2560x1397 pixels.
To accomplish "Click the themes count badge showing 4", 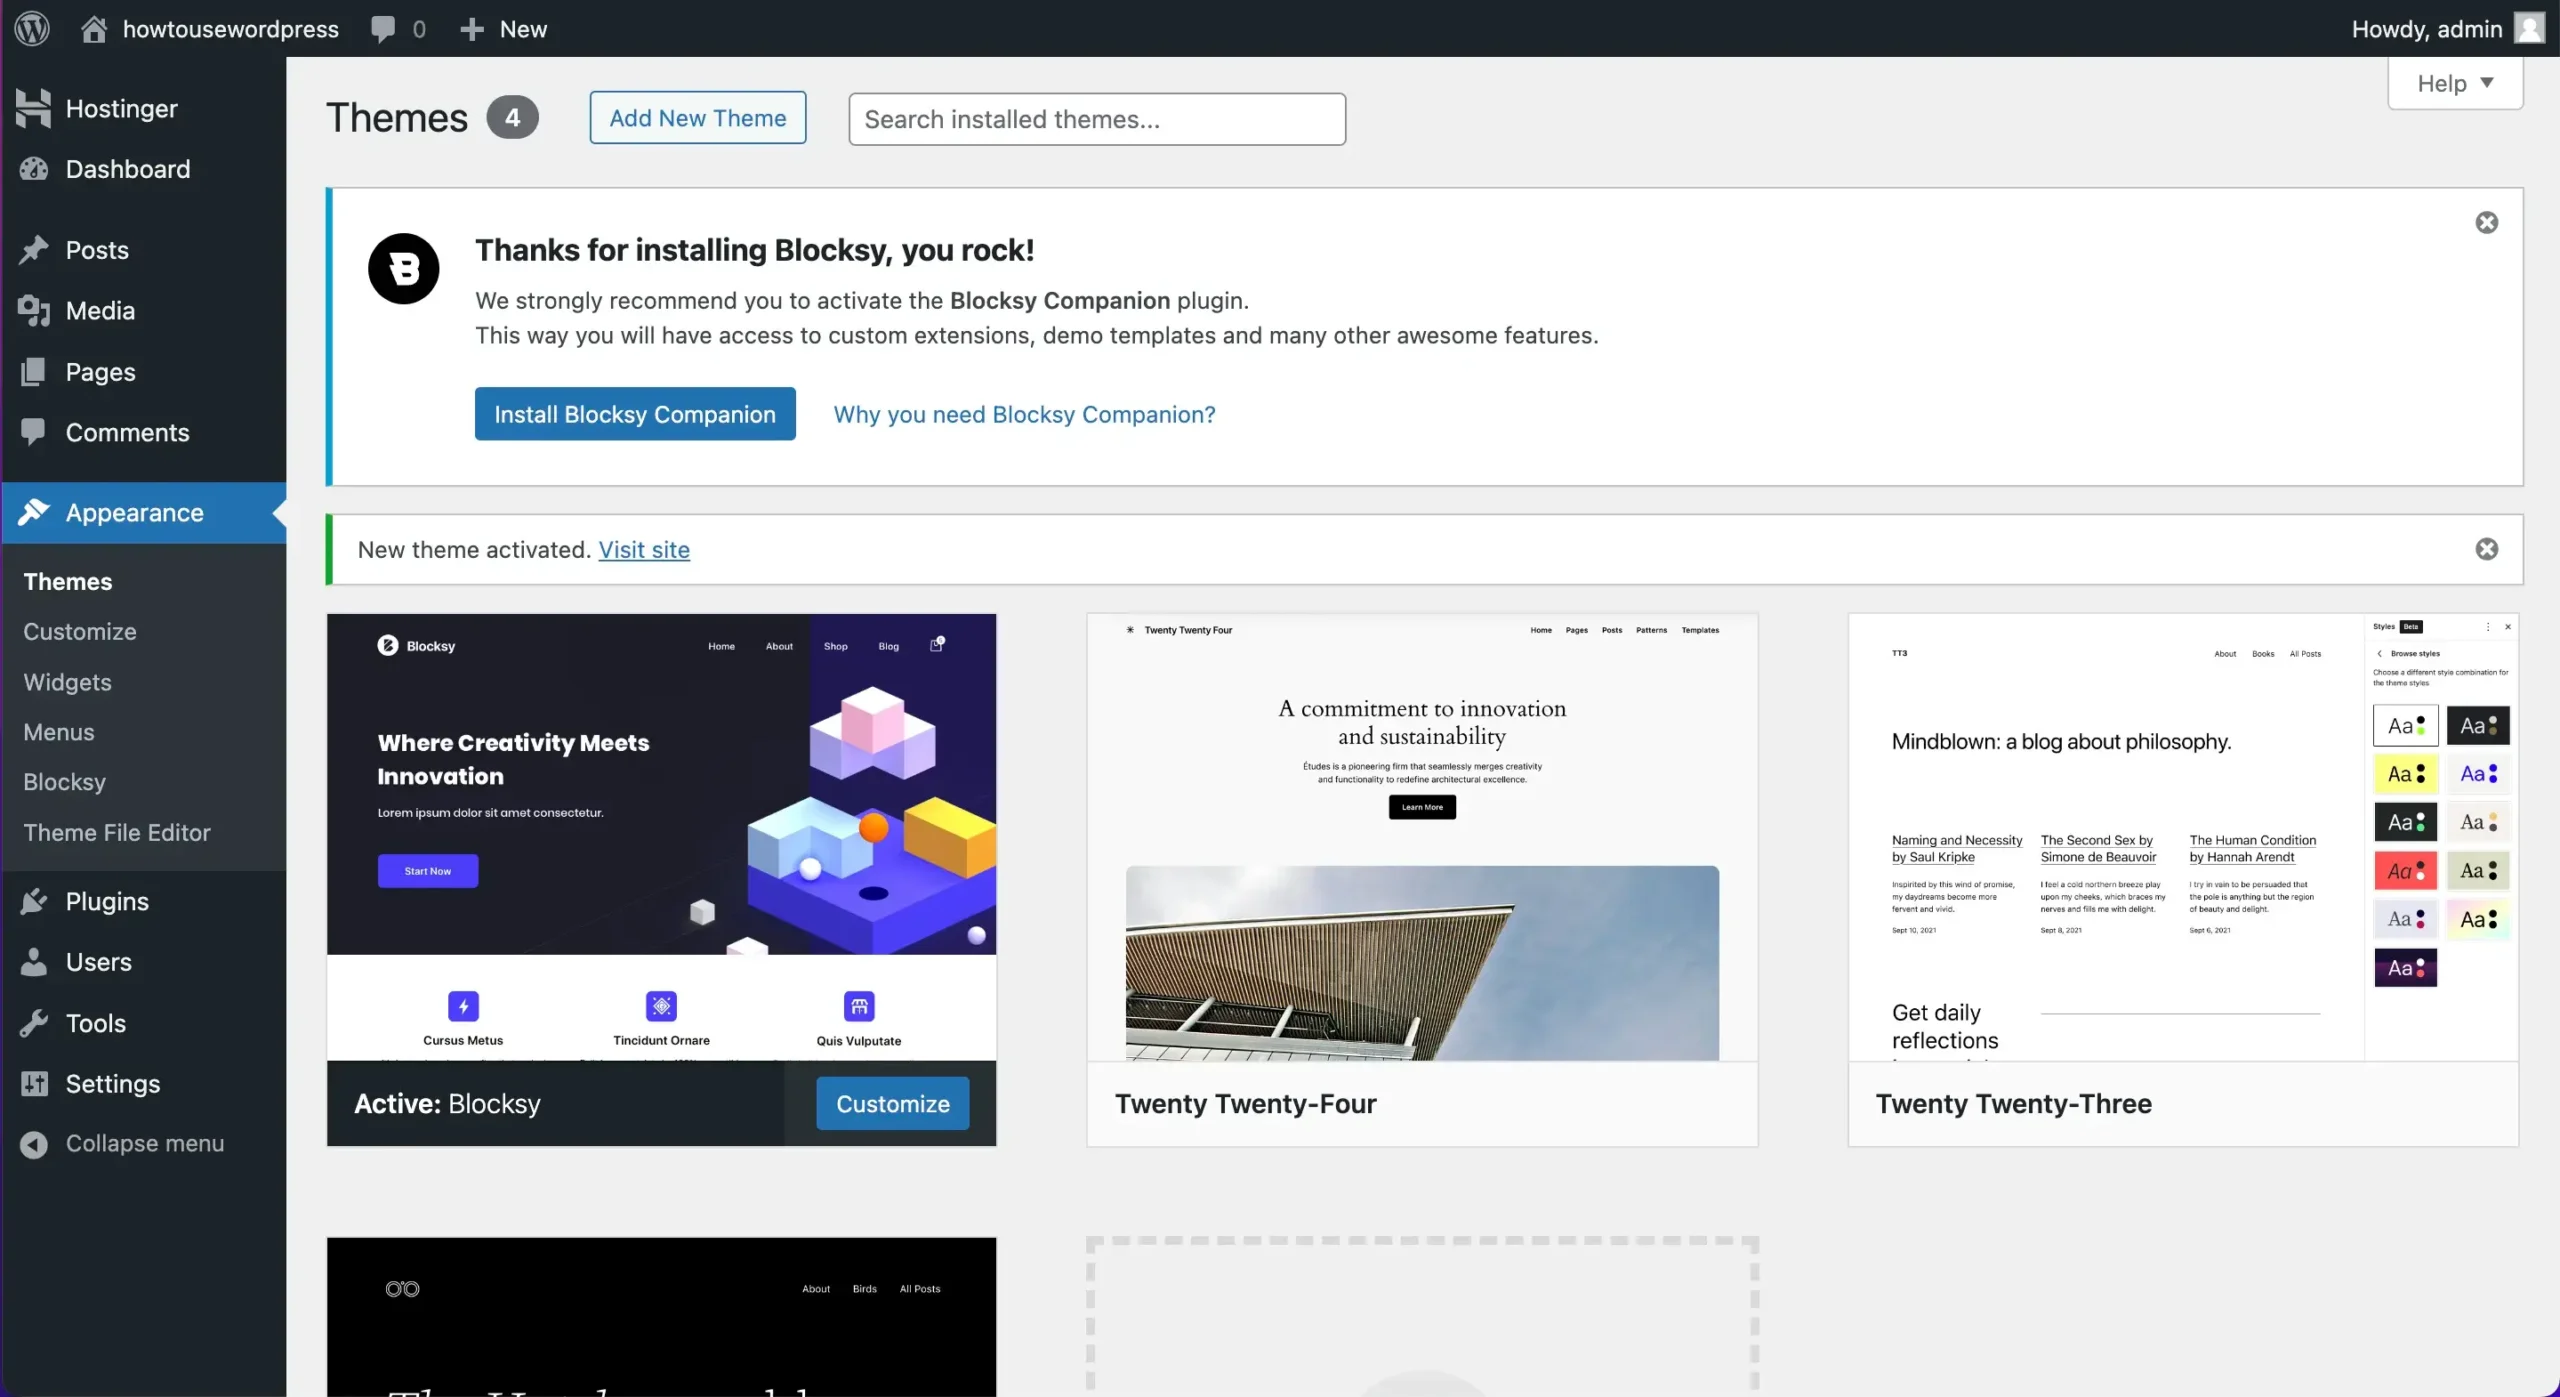I will point(512,118).
